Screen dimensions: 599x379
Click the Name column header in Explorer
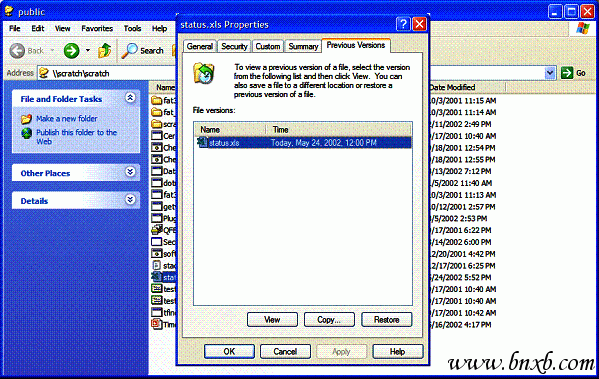pyautogui.click(x=164, y=87)
